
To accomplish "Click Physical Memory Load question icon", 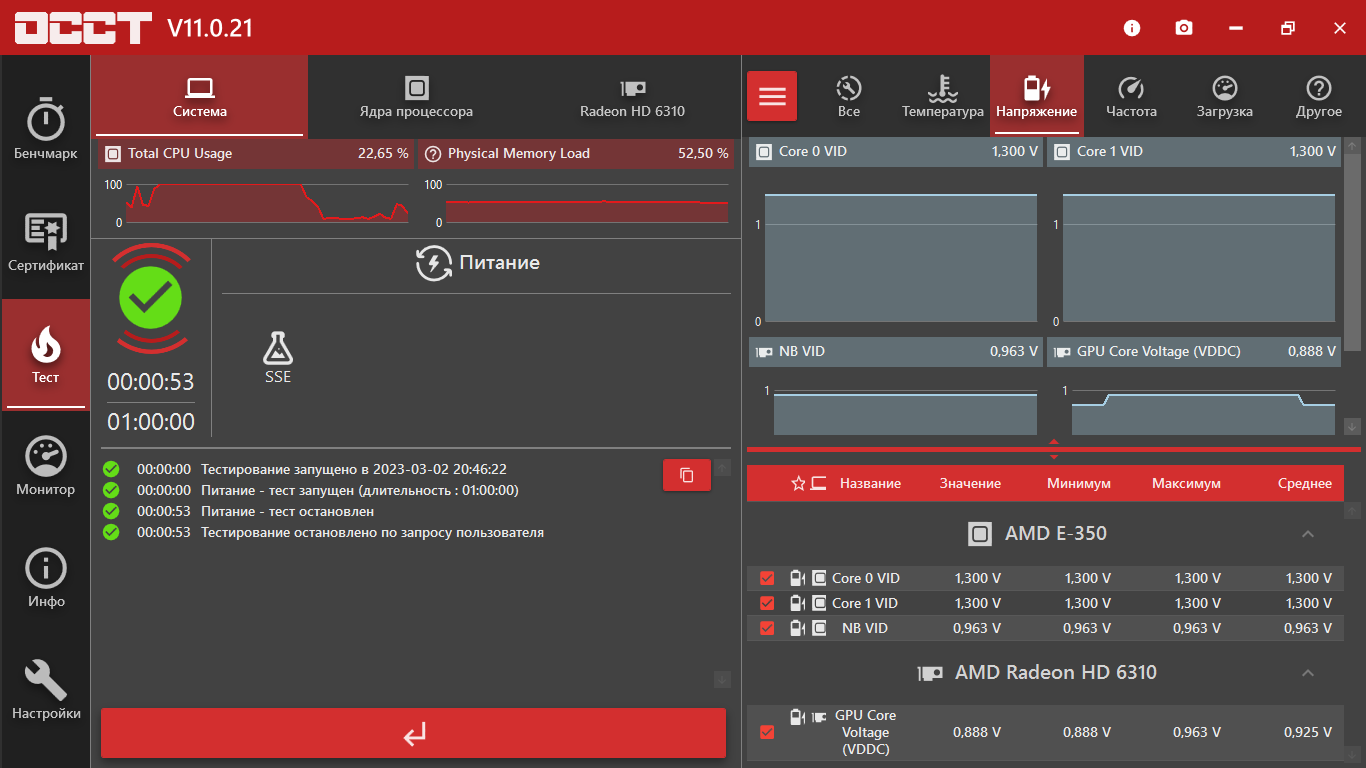I will (x=433, y=154).
